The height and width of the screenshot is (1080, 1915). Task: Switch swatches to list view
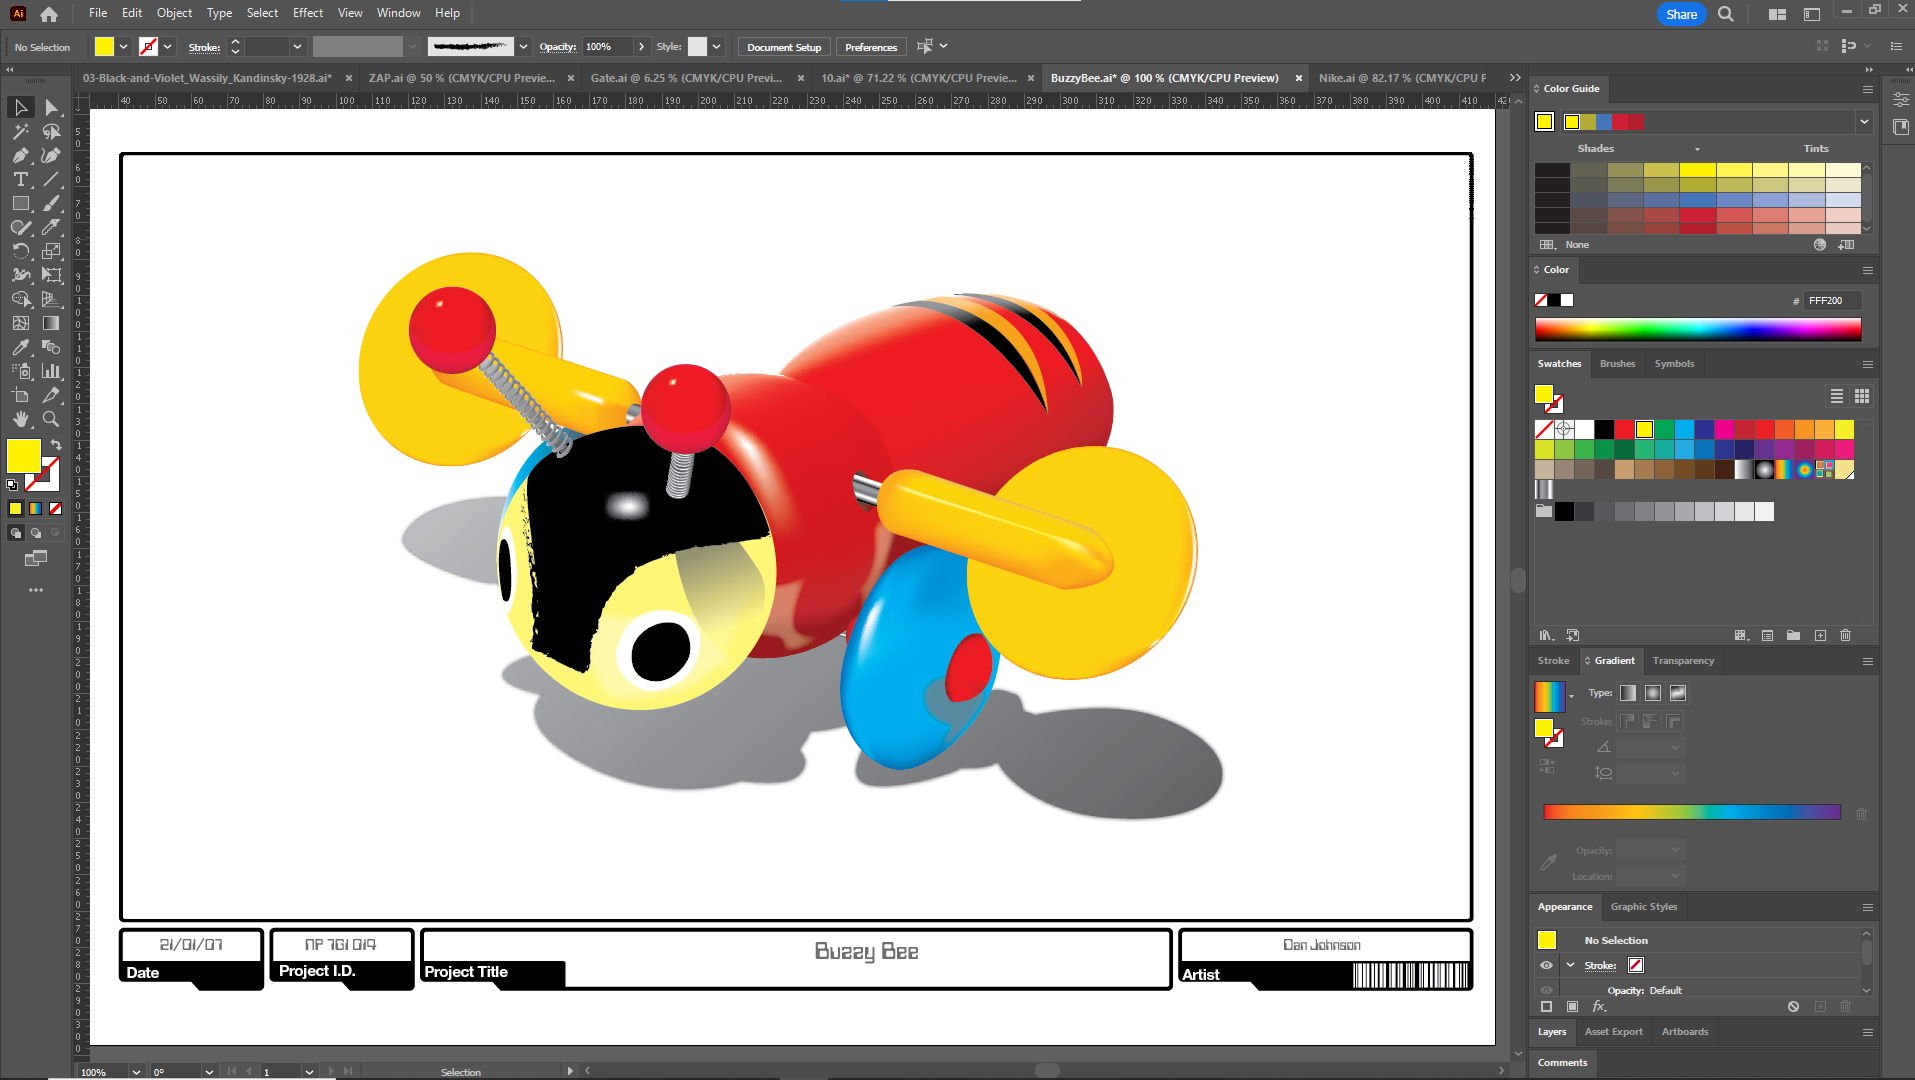tap(1837, 396)
